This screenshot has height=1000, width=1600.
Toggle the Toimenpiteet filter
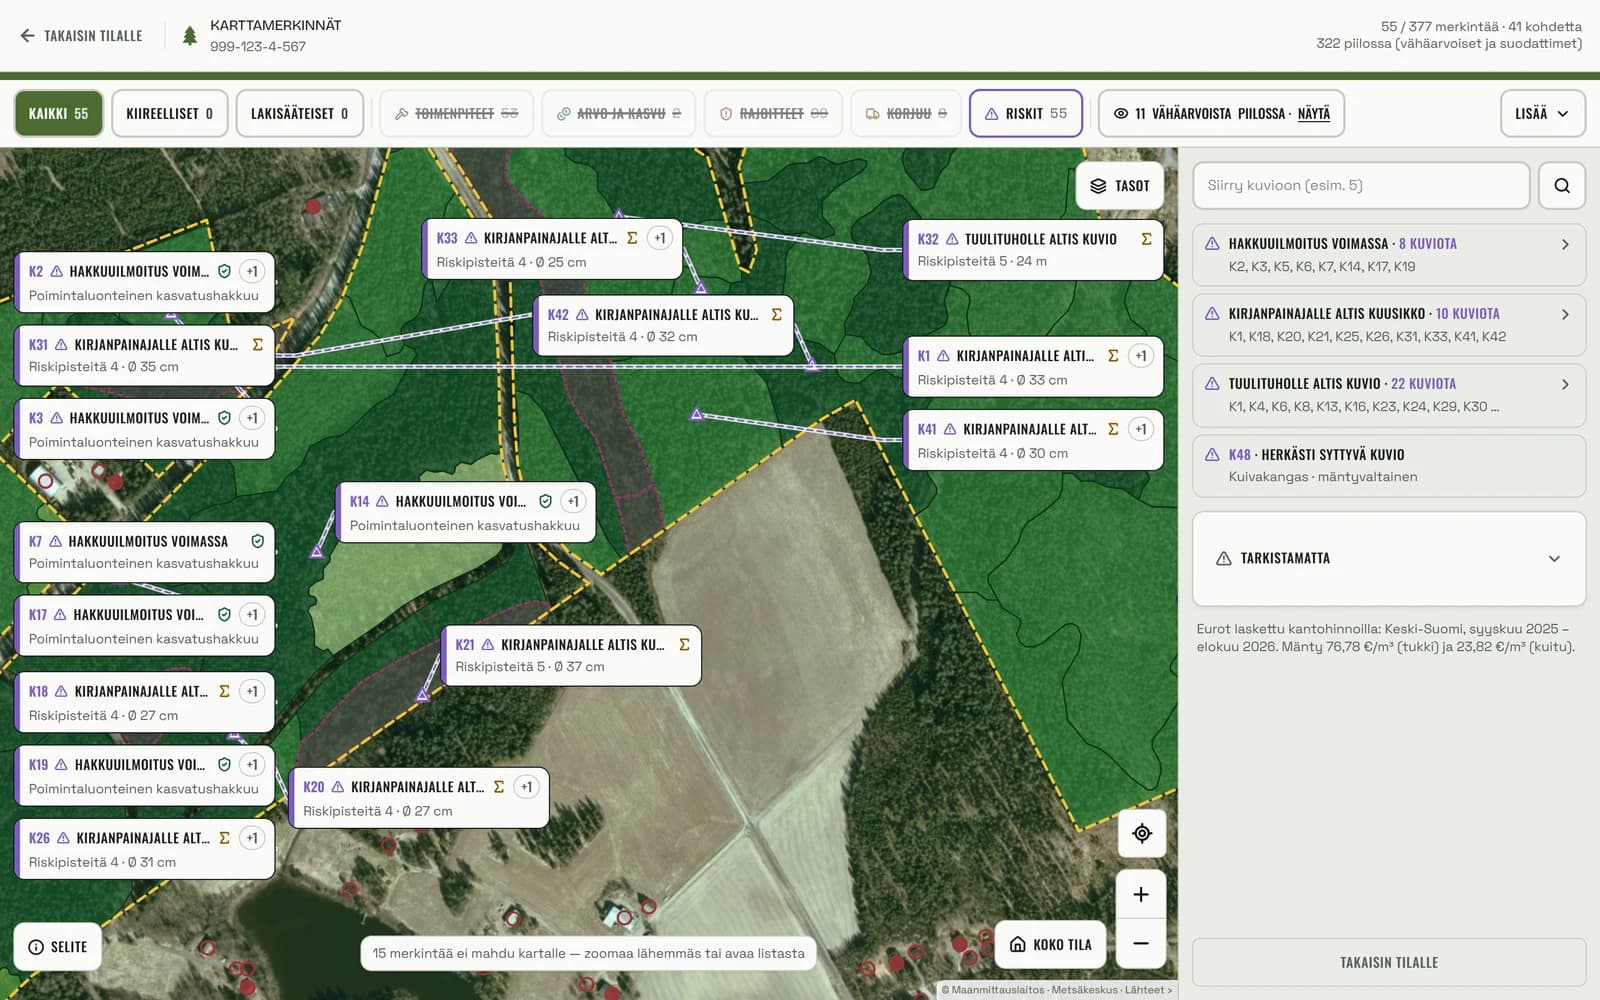[x=457, y=114]
